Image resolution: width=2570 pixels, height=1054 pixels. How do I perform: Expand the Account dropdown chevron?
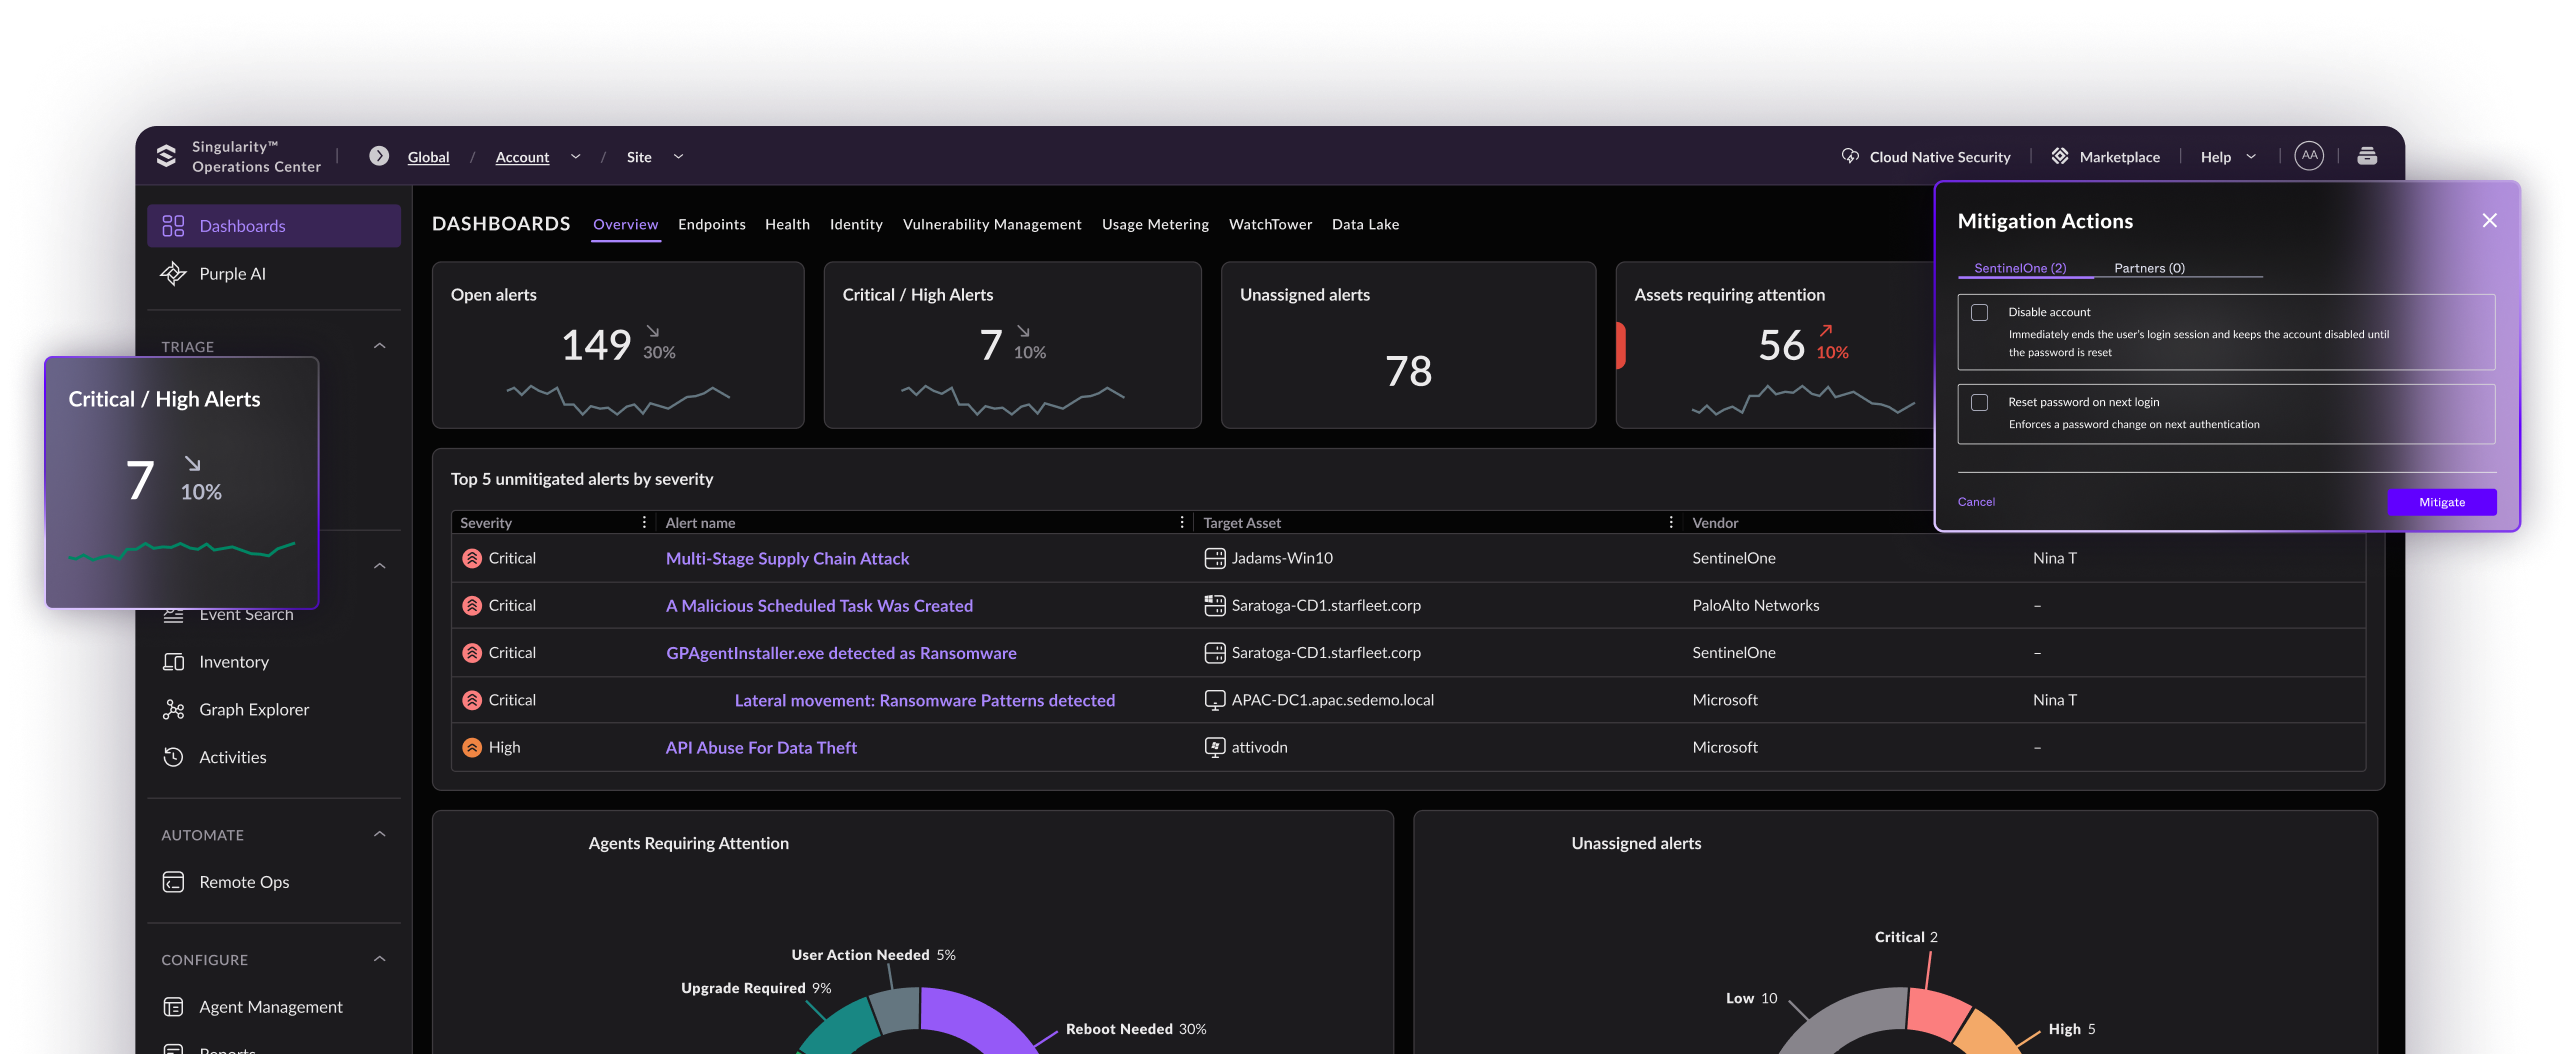point(575,157)
